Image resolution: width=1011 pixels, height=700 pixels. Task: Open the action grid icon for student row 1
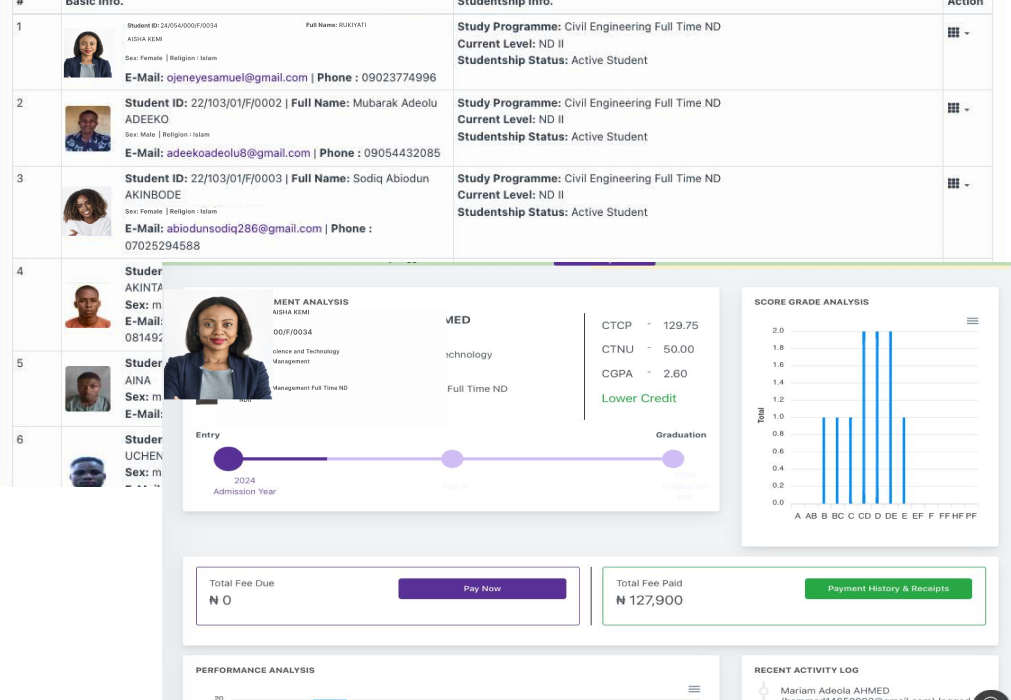[x=957, y=33]
